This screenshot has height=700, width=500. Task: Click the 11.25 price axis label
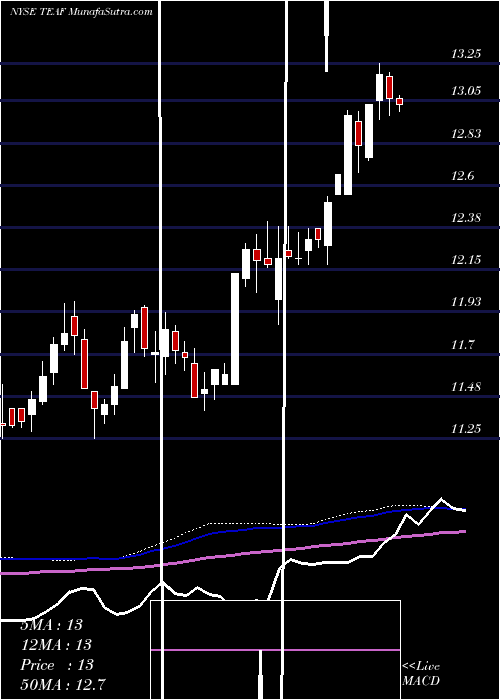click(466, 429)
